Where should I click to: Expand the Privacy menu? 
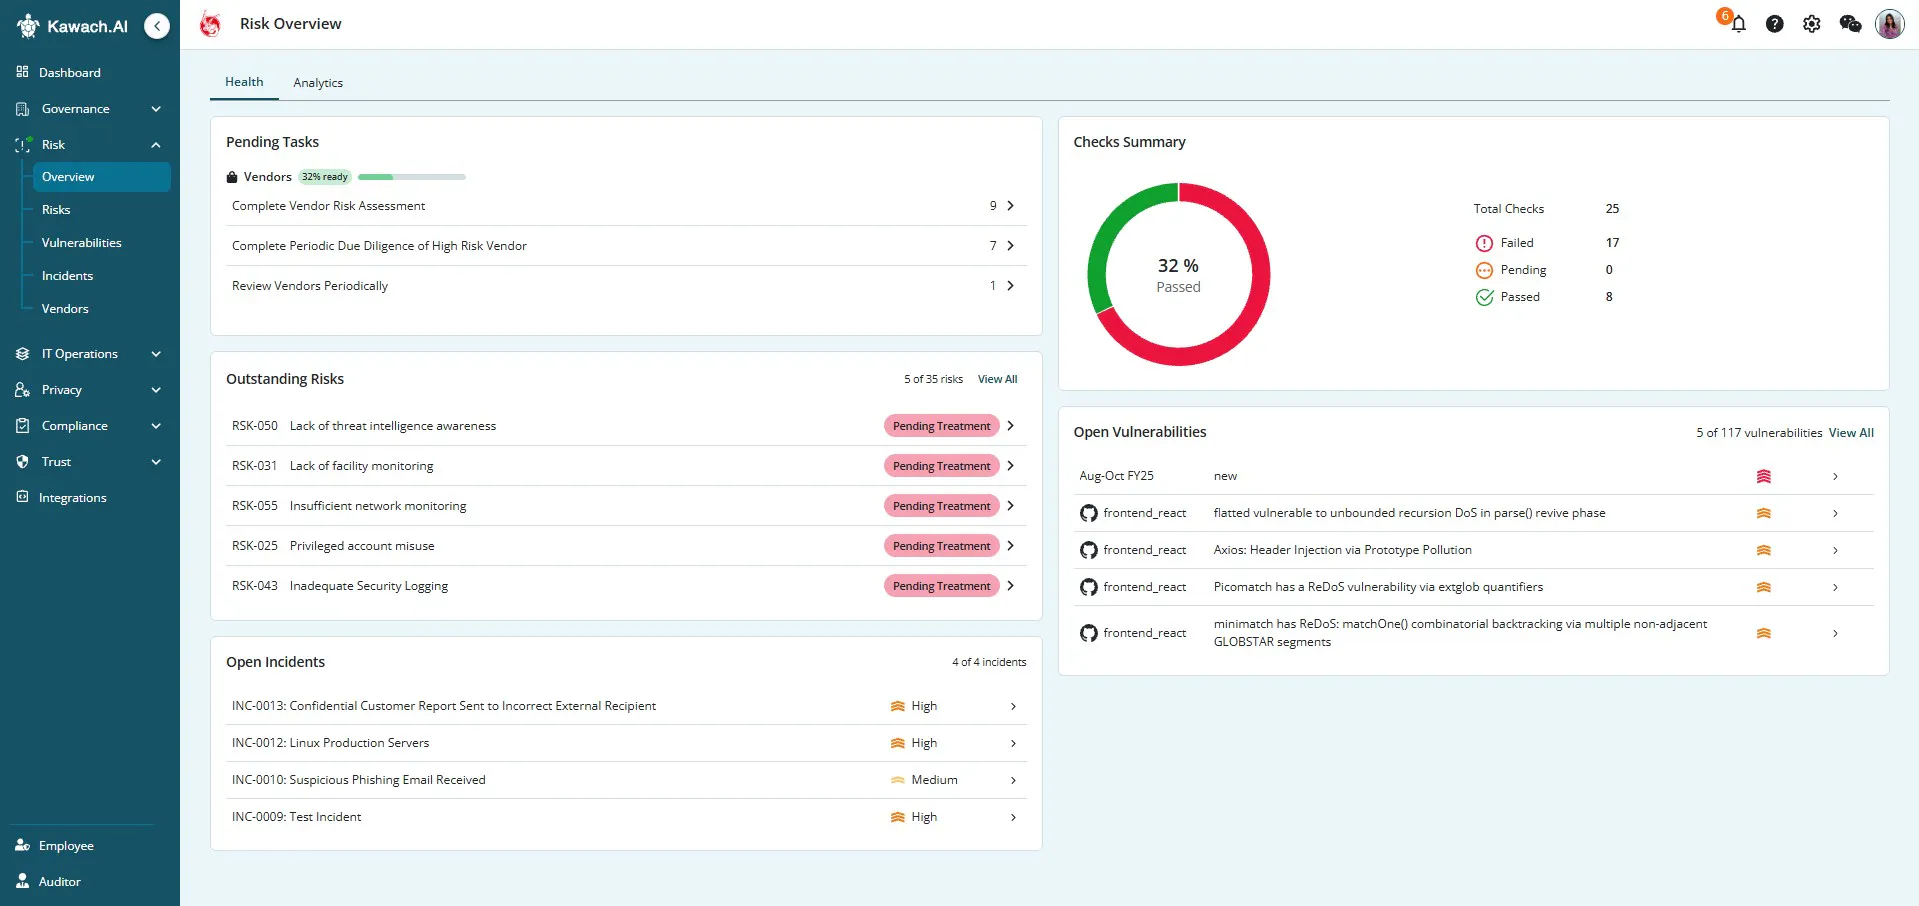[x=90, y=389]
